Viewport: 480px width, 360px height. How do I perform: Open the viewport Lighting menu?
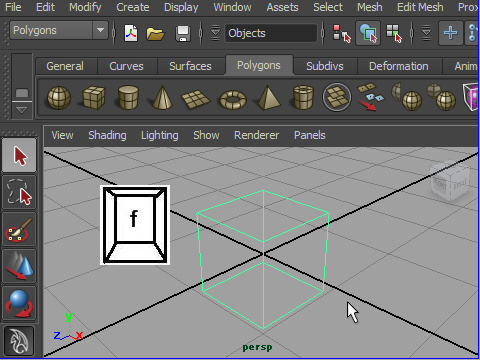point(160,135)
